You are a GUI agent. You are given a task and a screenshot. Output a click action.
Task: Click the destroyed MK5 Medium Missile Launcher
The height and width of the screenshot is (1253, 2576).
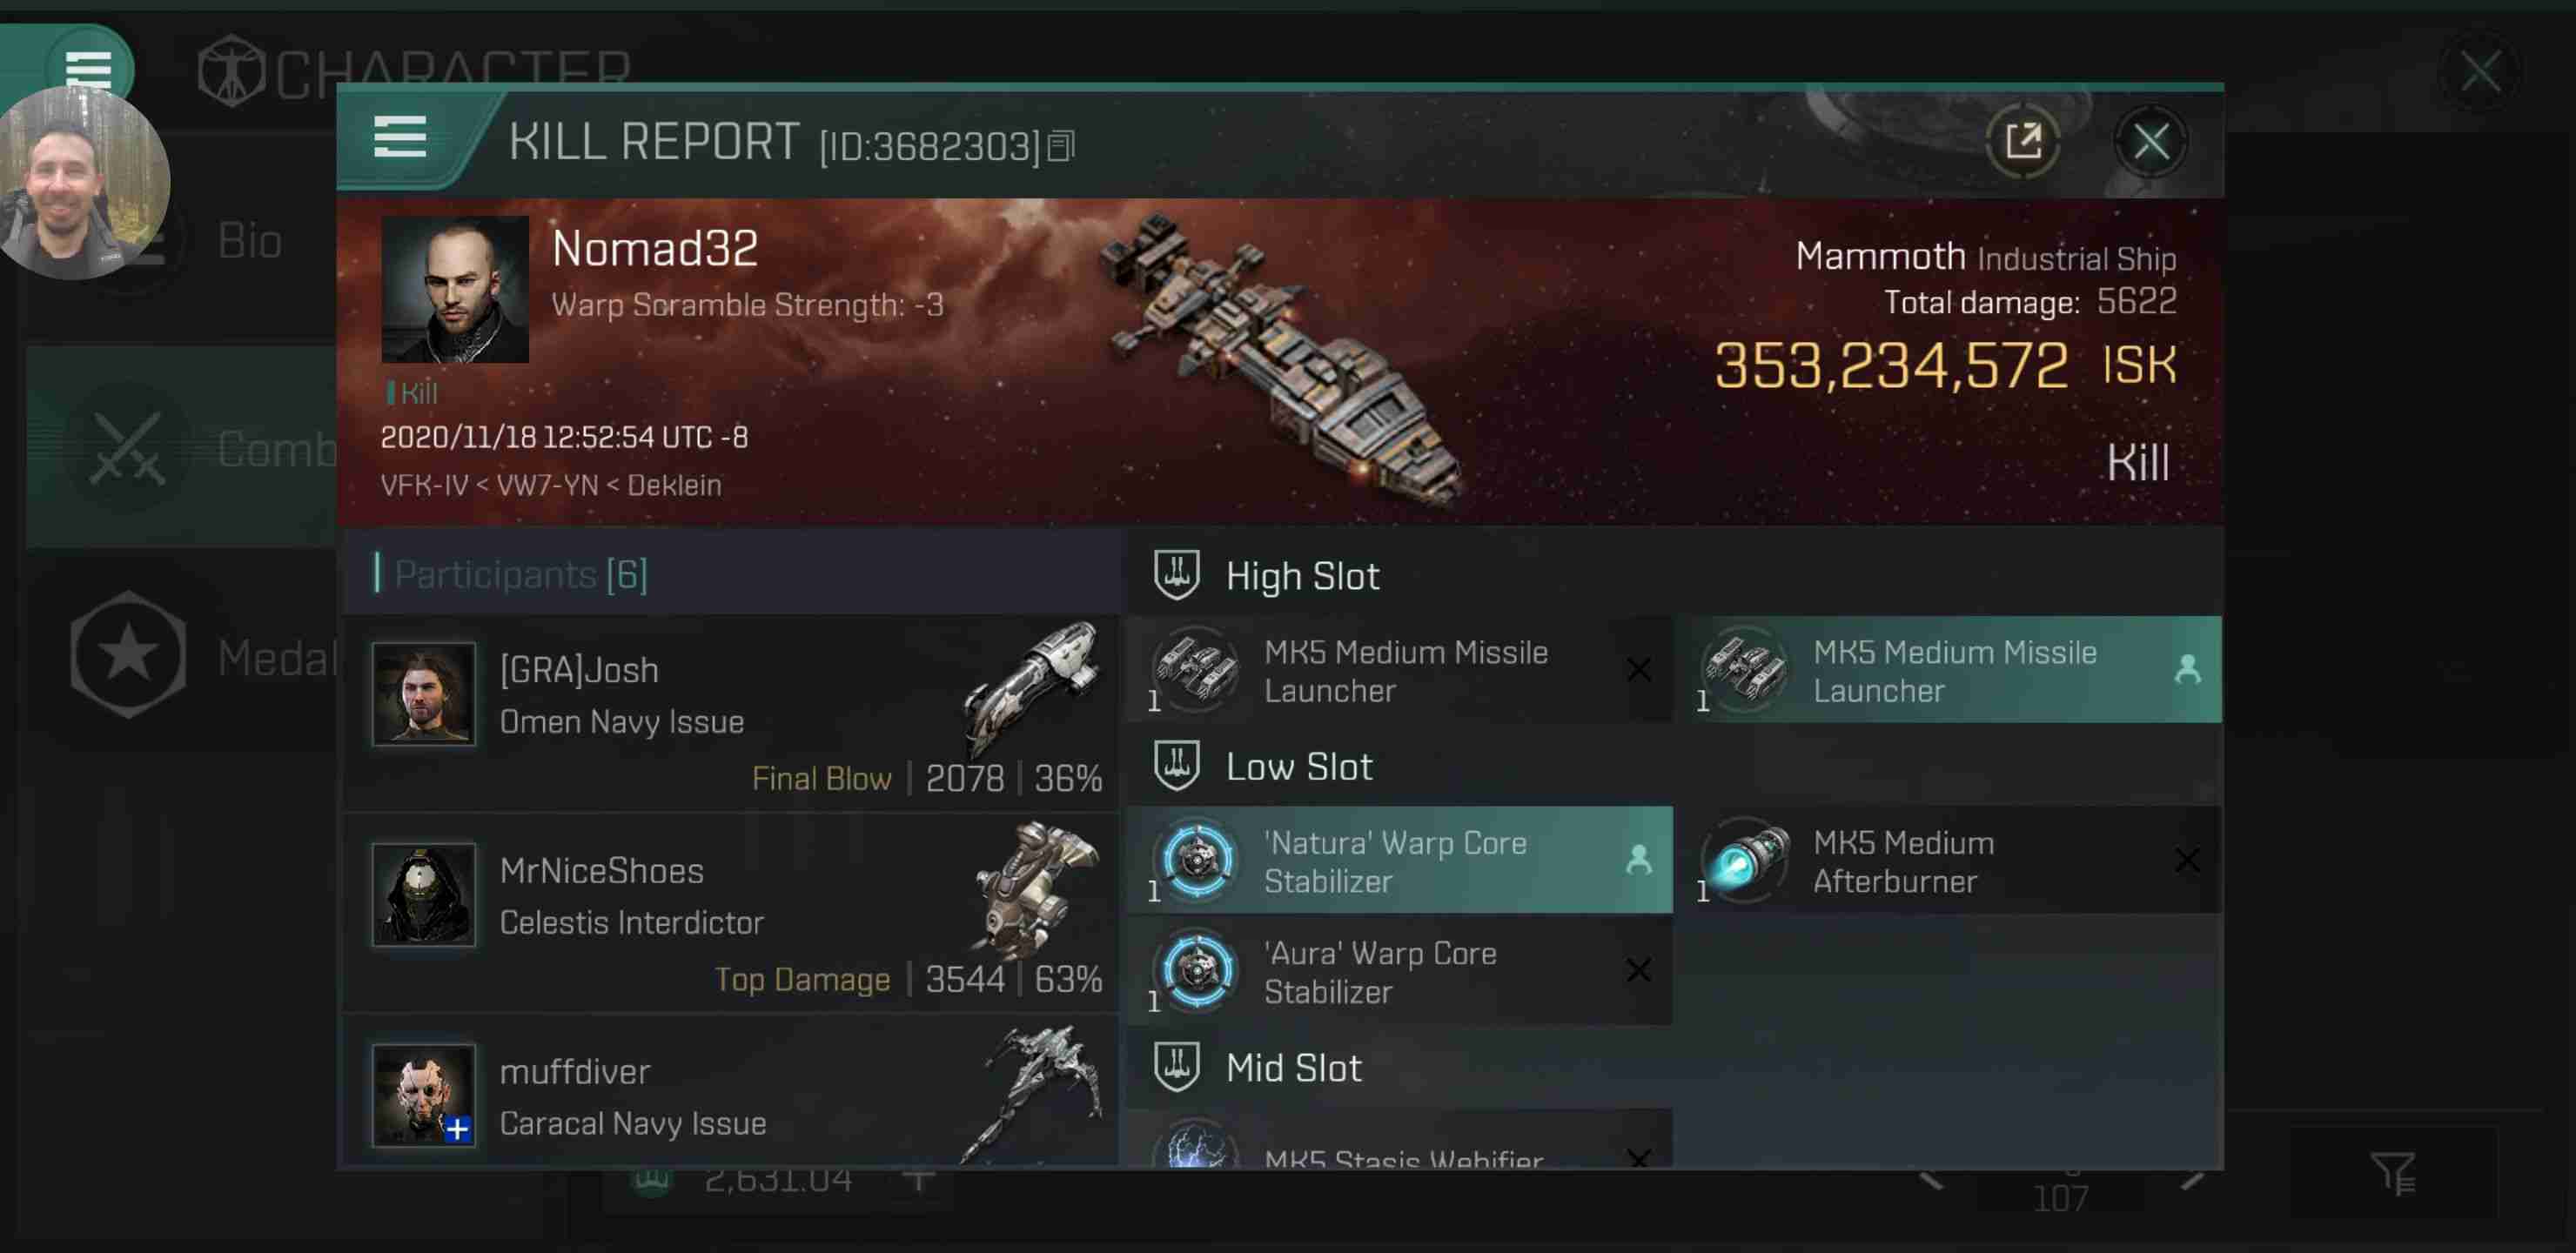pyautogui.click(x=1400, y=670)
